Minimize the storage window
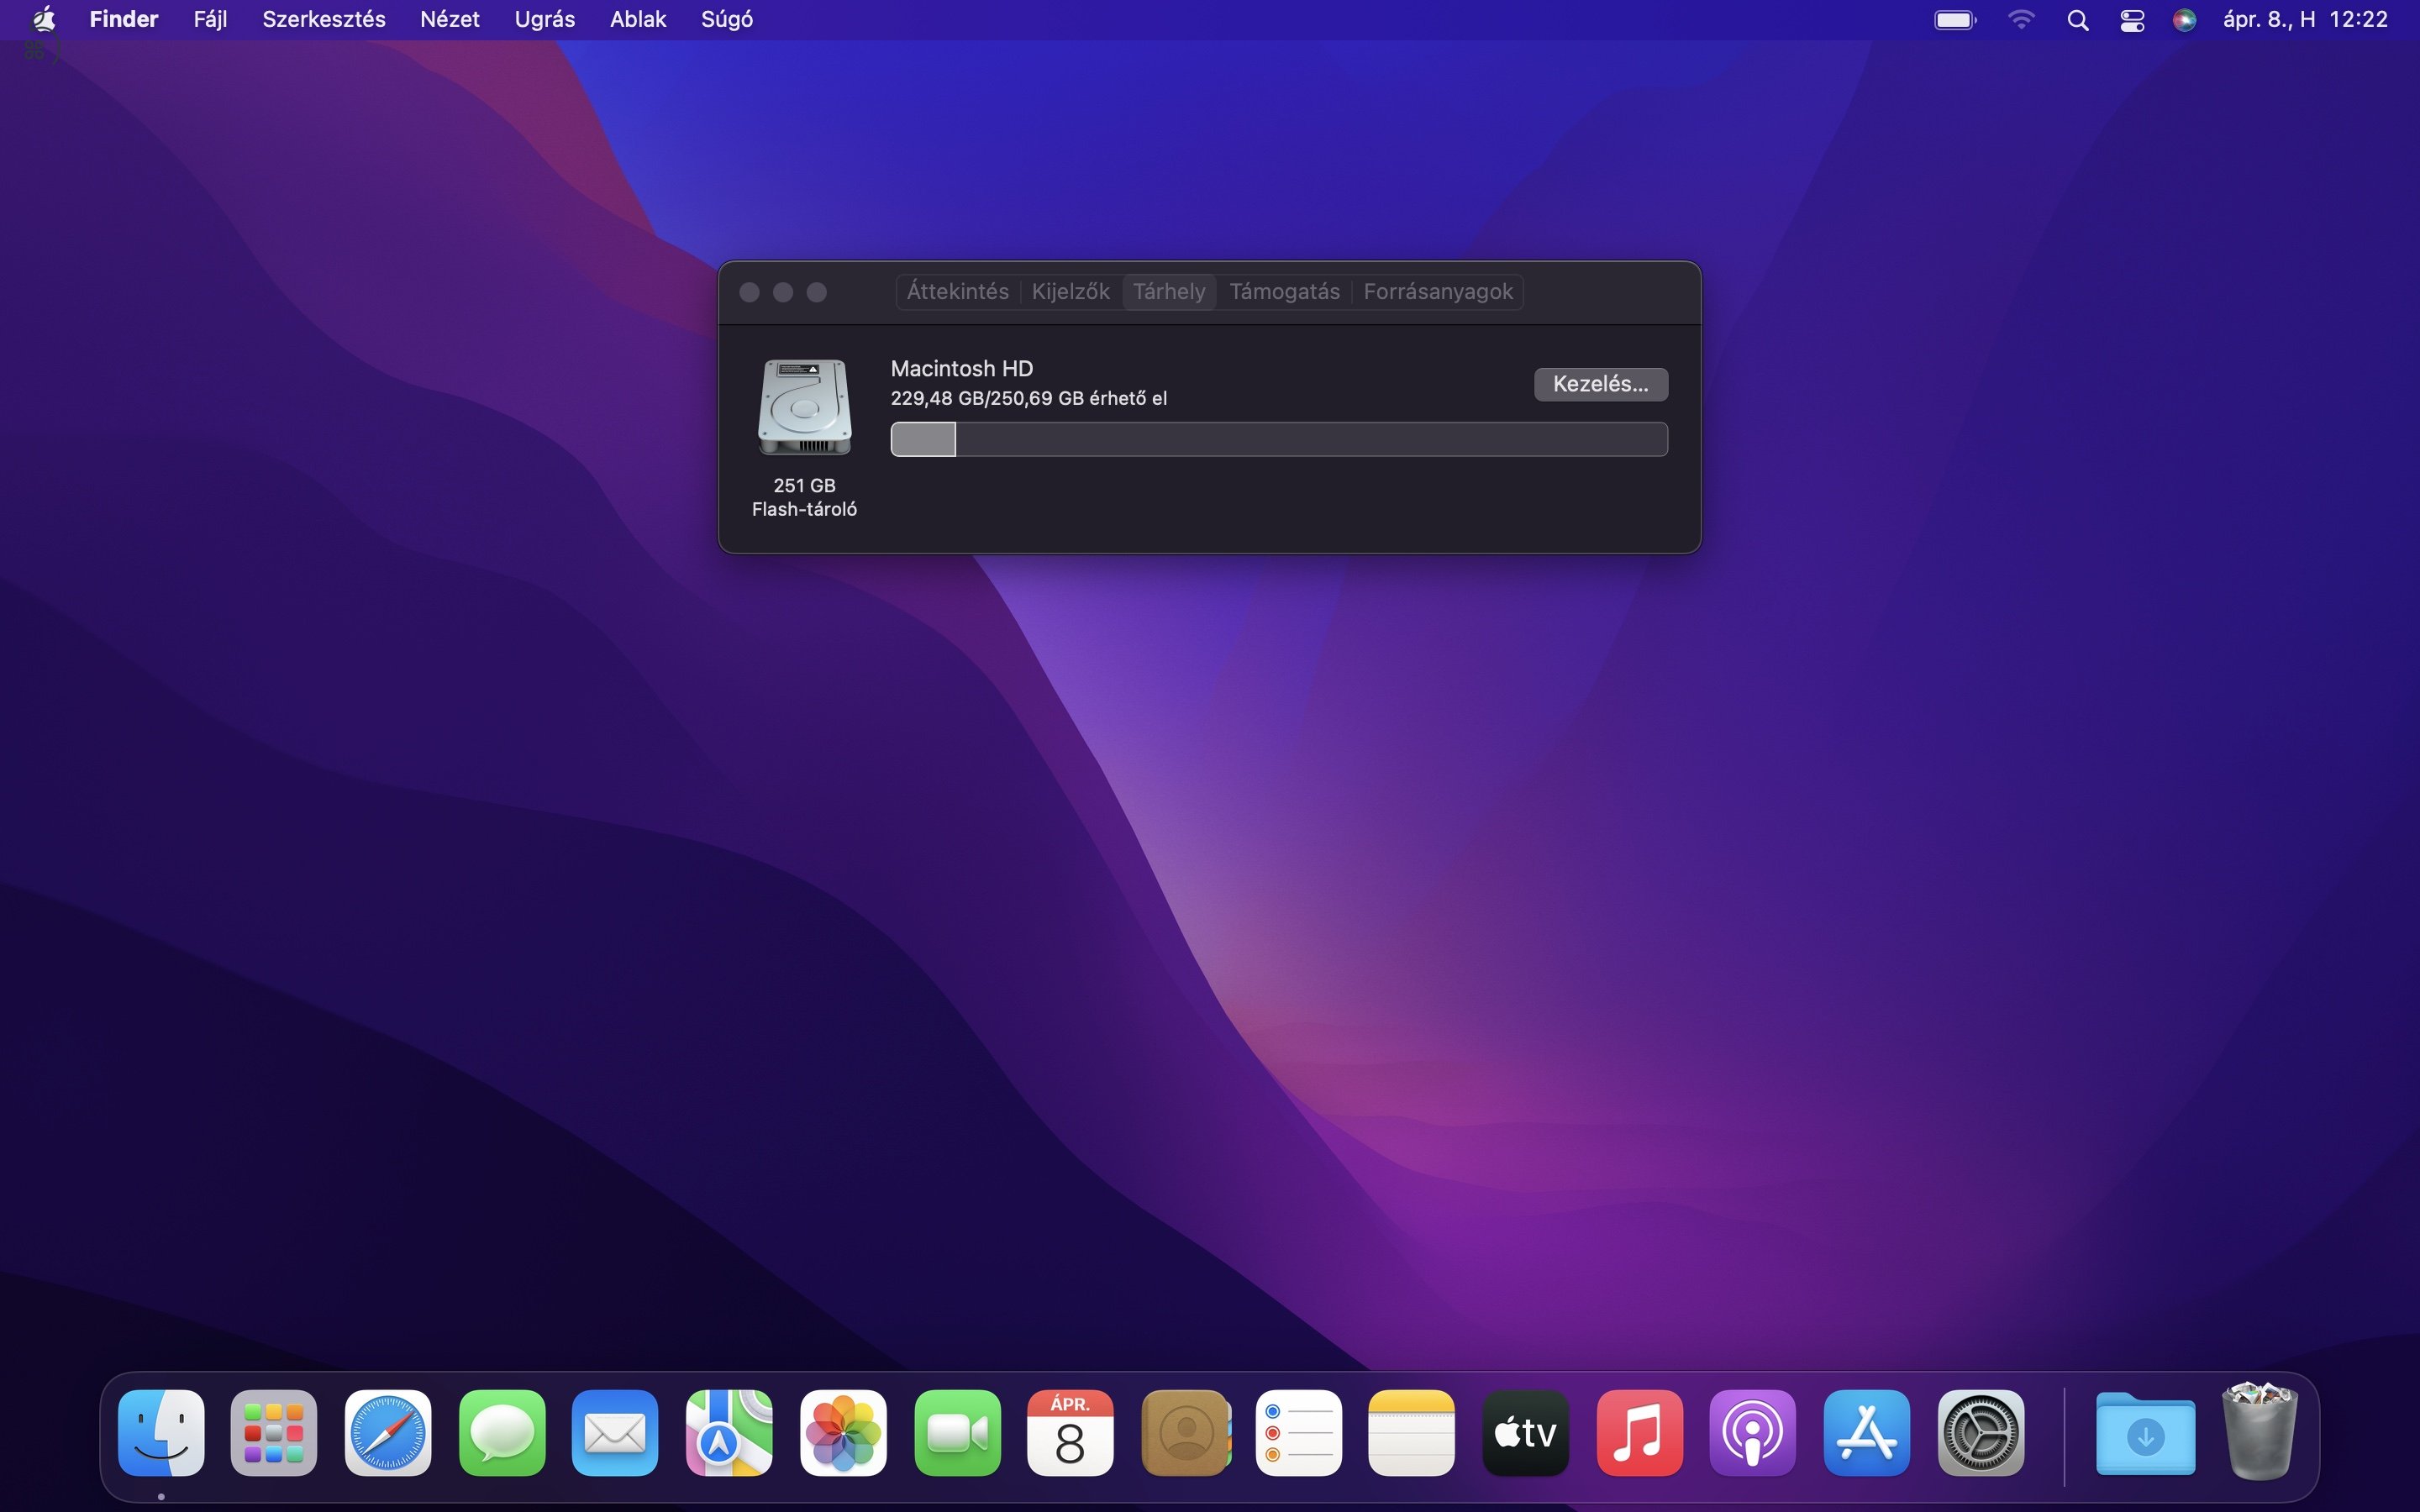2420x1512 pixels. coord(783,292)
